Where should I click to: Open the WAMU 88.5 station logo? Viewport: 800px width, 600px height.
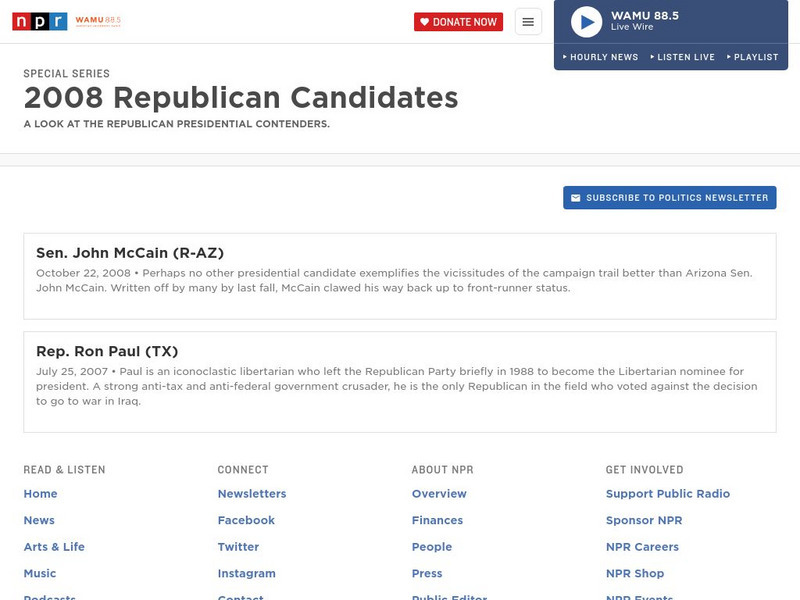(x=101, y=21)
